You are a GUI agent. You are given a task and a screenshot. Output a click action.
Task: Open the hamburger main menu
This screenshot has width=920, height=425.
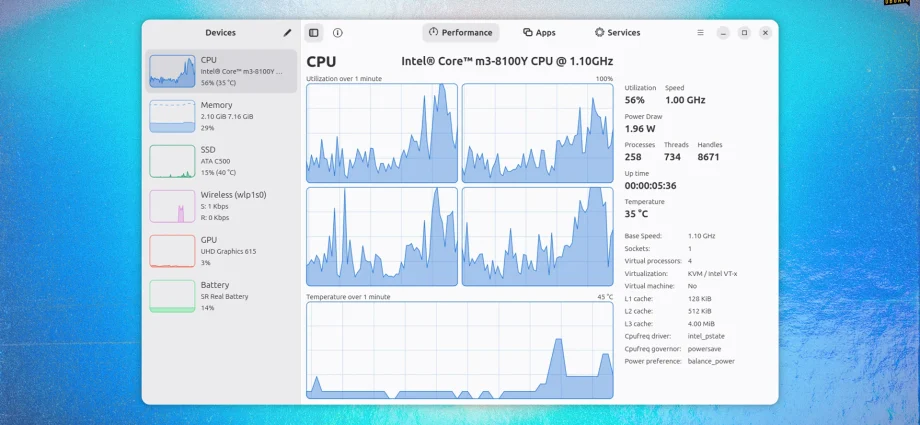click(x=700, y=33)
